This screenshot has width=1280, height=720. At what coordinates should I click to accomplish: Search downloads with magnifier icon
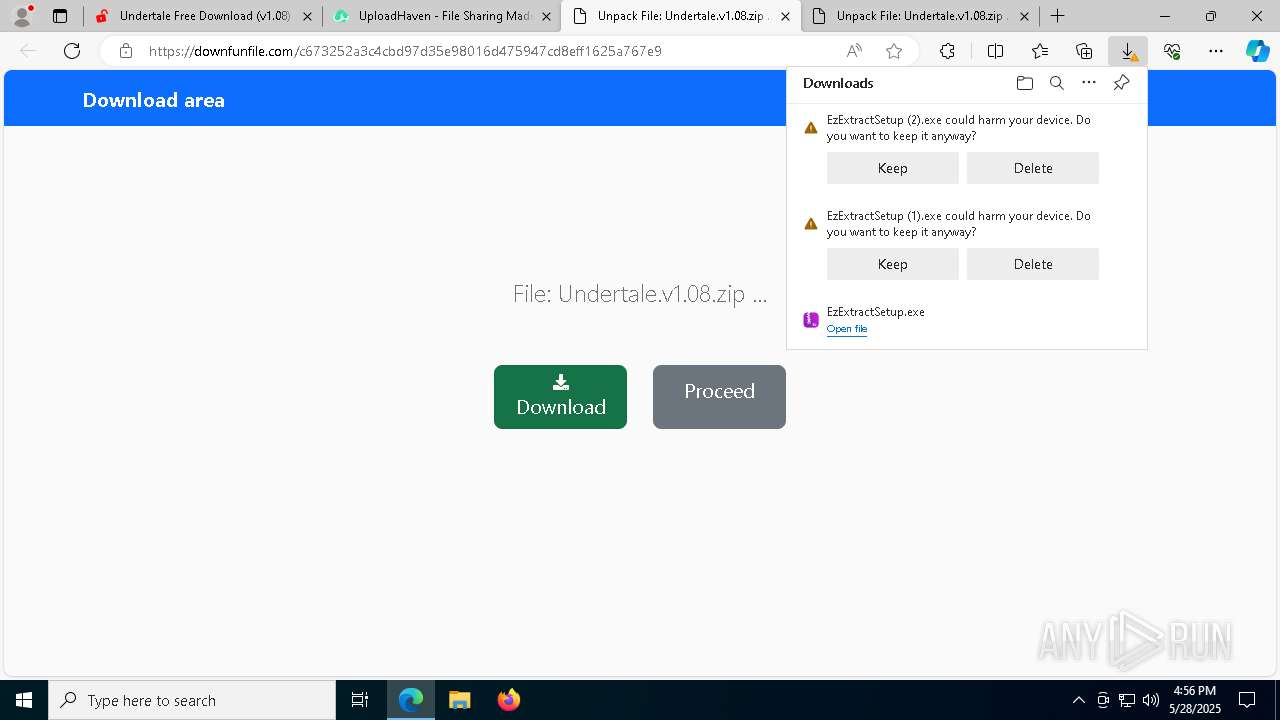pyautogui.click(x=1056, y=83)
